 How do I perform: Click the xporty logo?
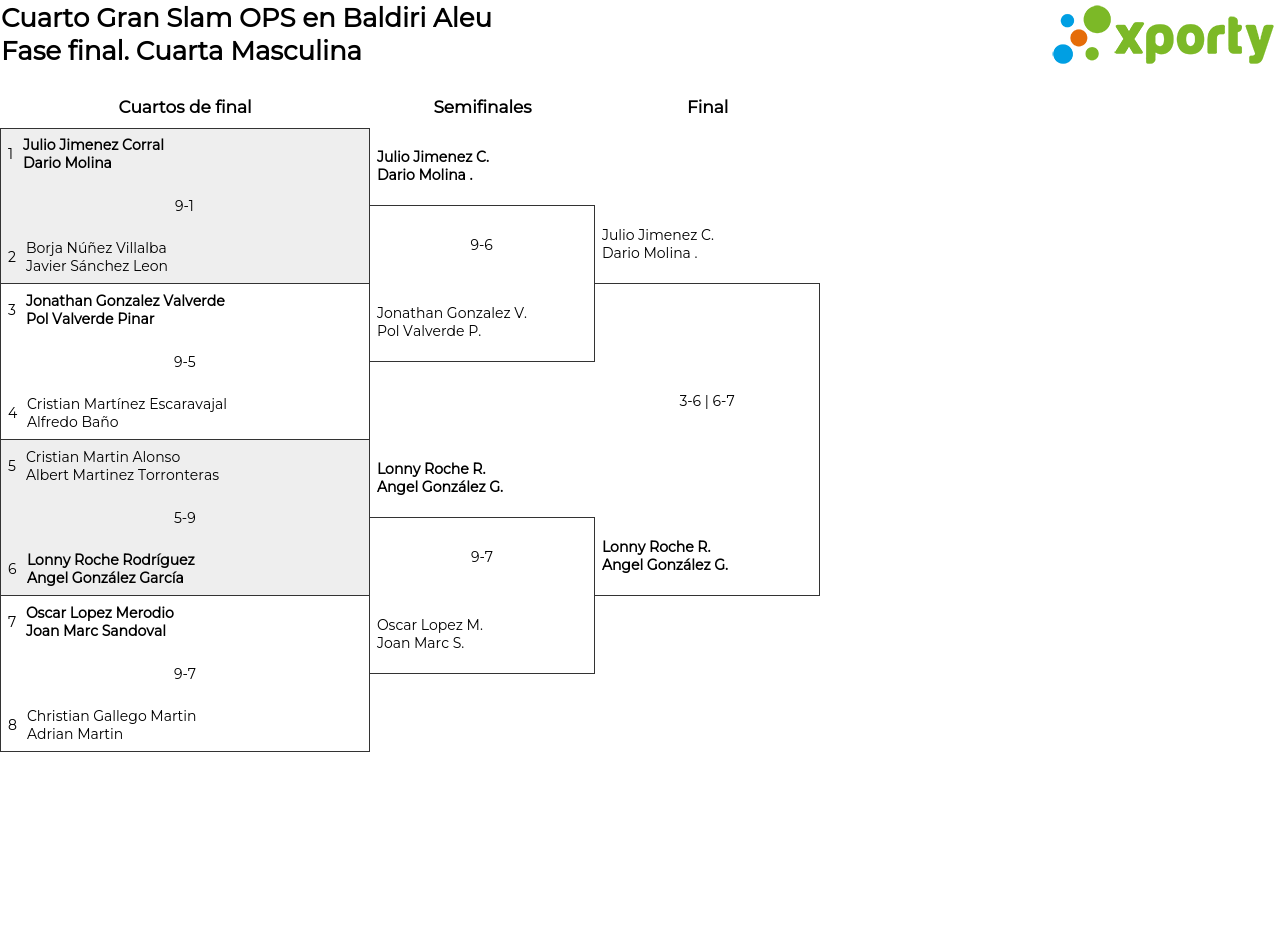(1162, 36)
